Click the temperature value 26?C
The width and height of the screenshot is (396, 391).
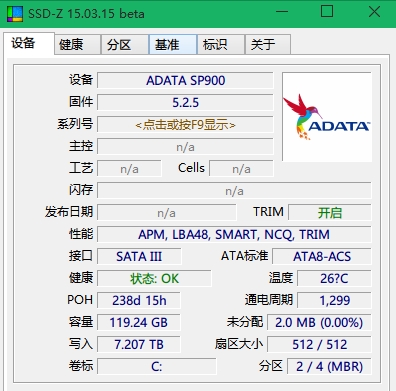tap(334, 279)
